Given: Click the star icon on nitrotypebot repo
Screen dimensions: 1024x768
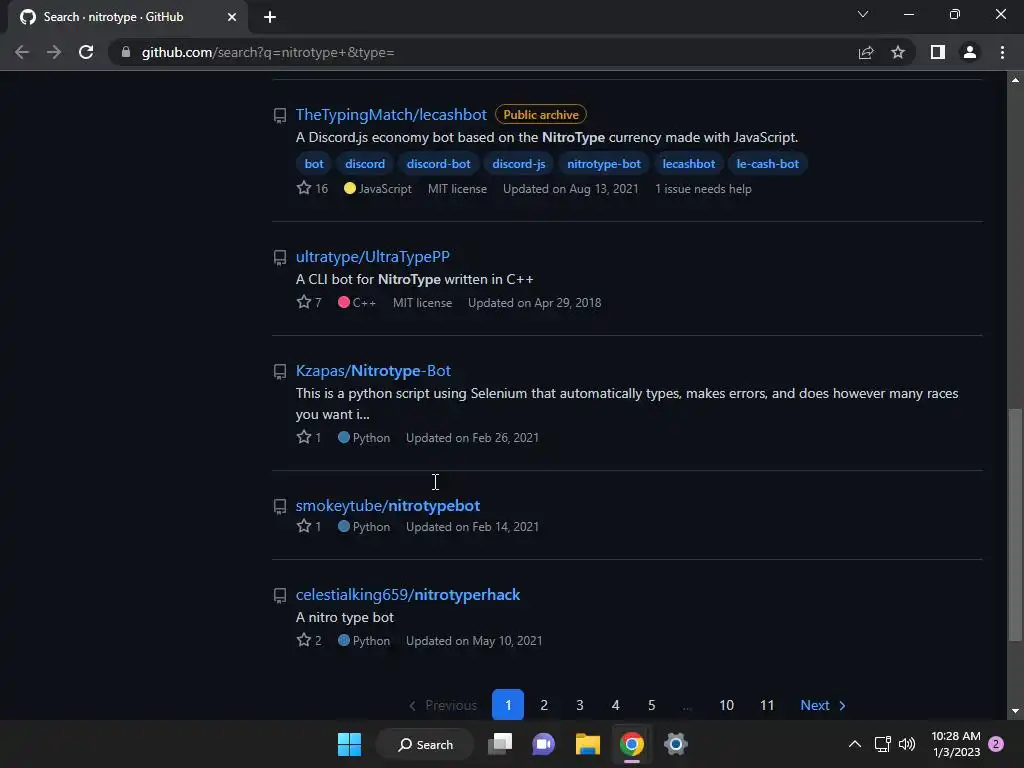Looking at the screenshot, I should click(304, 526).
